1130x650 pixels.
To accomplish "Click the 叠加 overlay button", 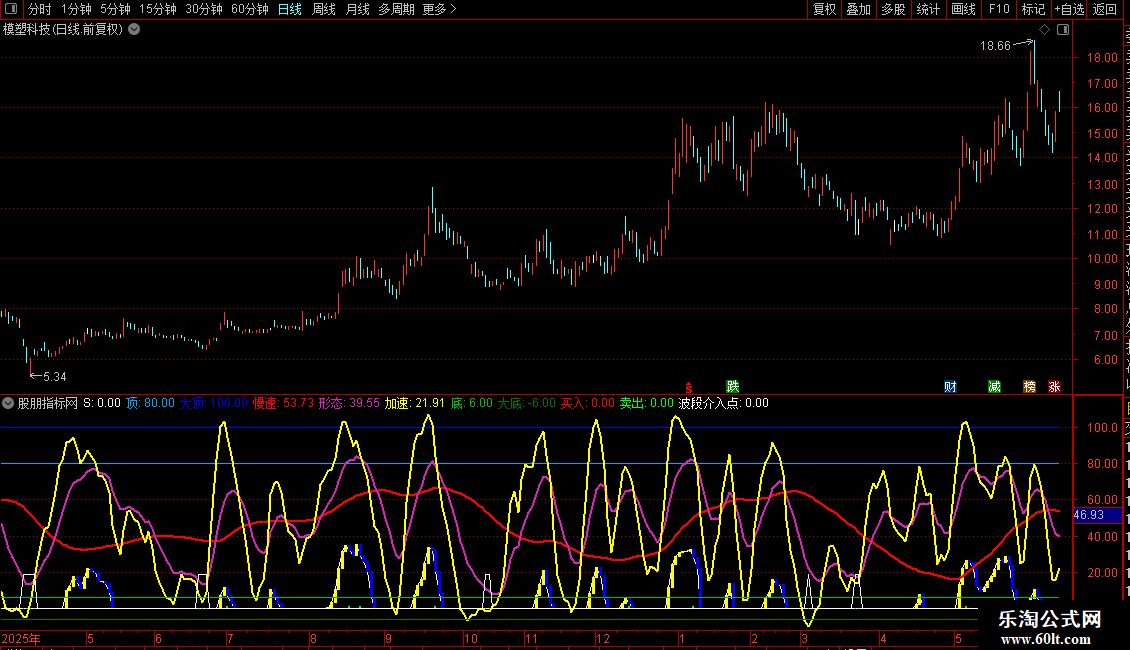I will pyautogui.click(x=859, y=9).
